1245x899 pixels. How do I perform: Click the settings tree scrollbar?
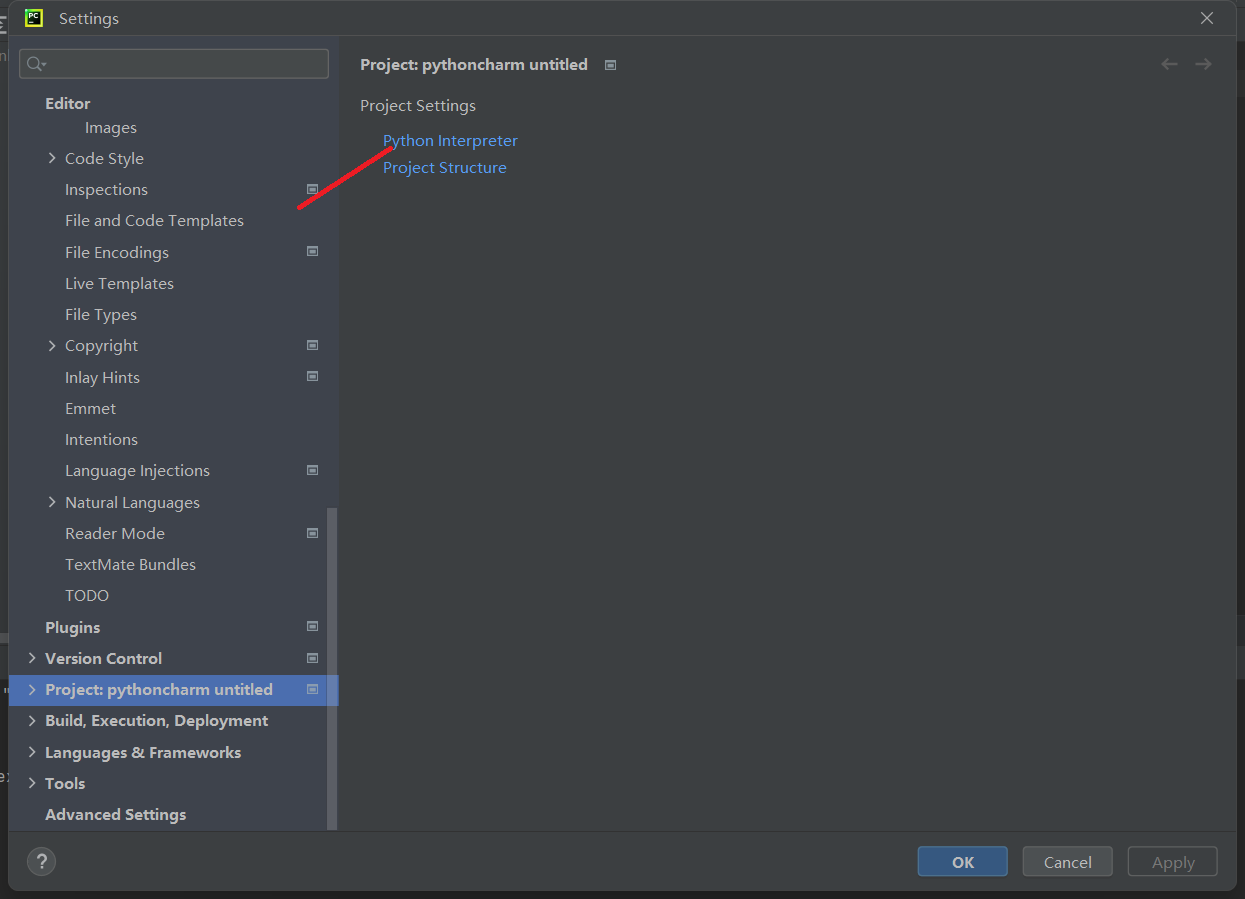[332, 668]
